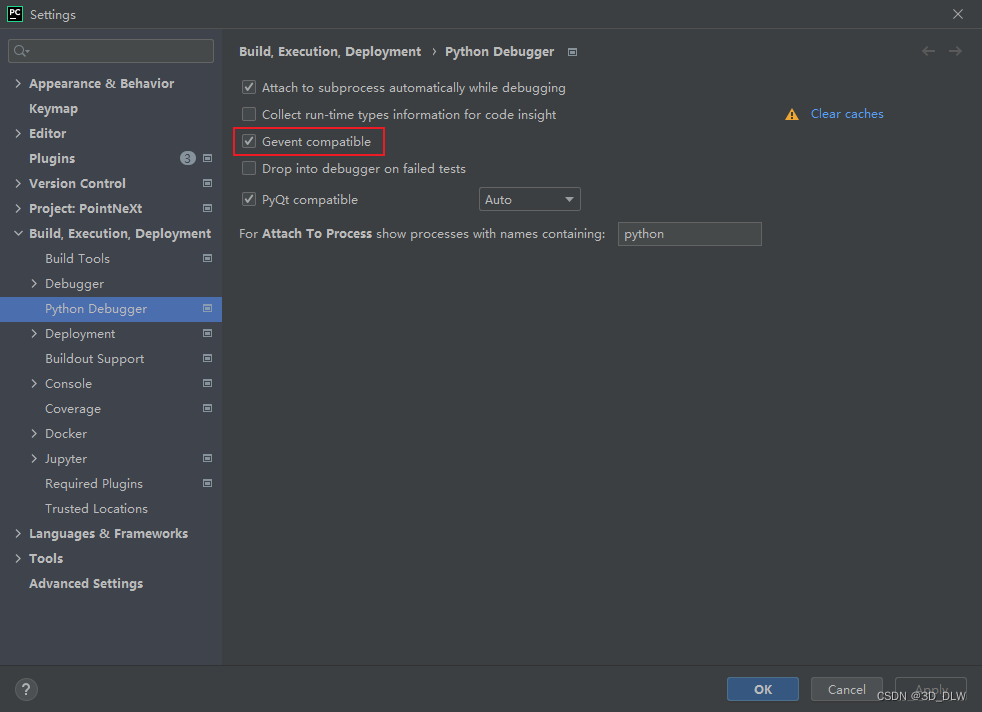Open Advanced Settings page

click(86, 584)
